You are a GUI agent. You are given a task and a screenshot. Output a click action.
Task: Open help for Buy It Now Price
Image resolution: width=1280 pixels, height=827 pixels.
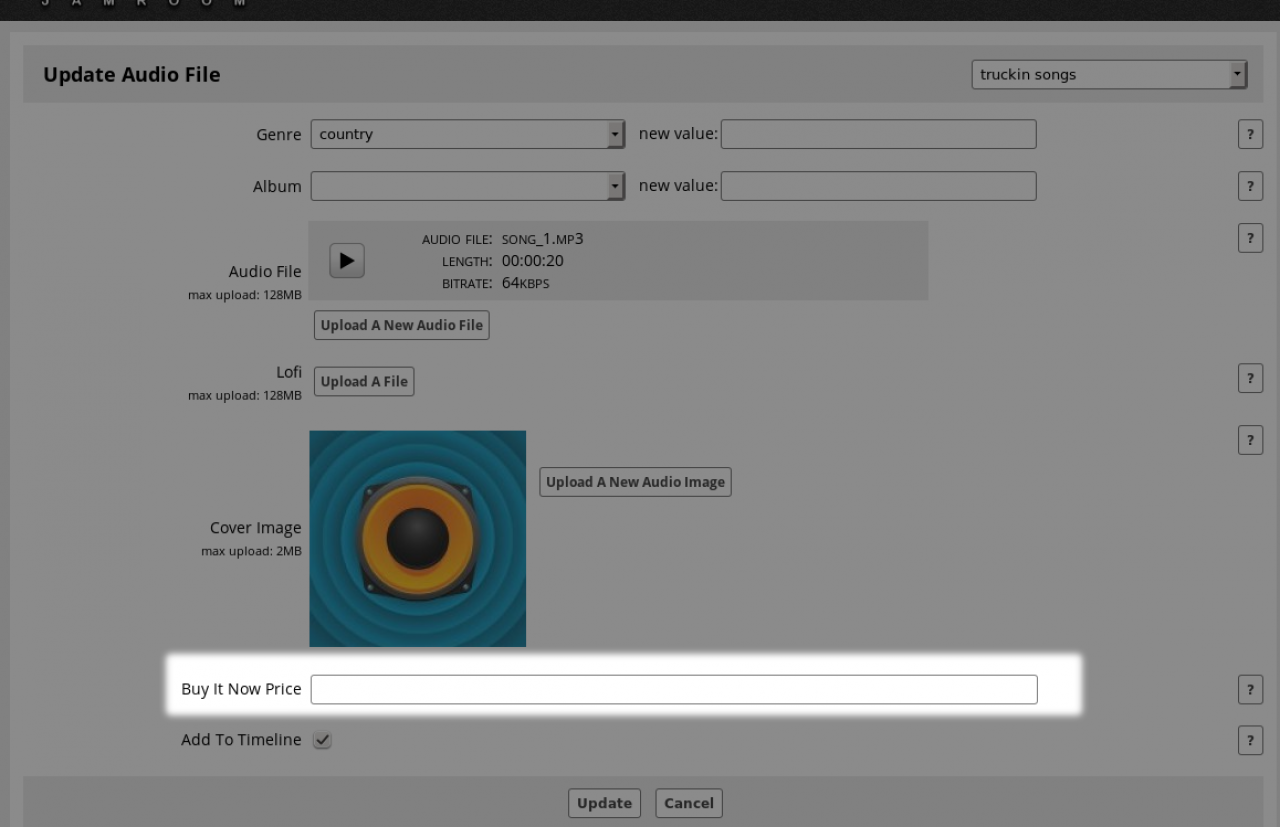[1250, 690]
